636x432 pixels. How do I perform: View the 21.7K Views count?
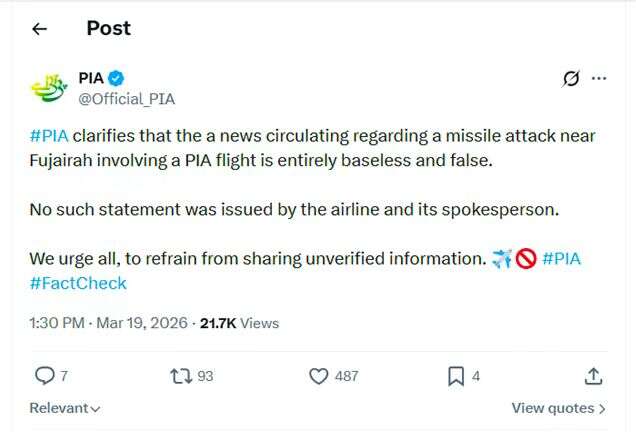tap(240, 323)
